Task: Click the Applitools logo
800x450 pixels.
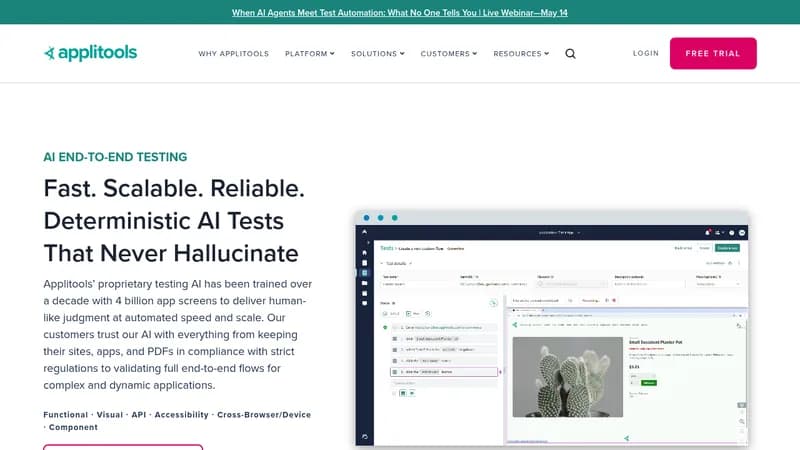Action: coord(90,53)
